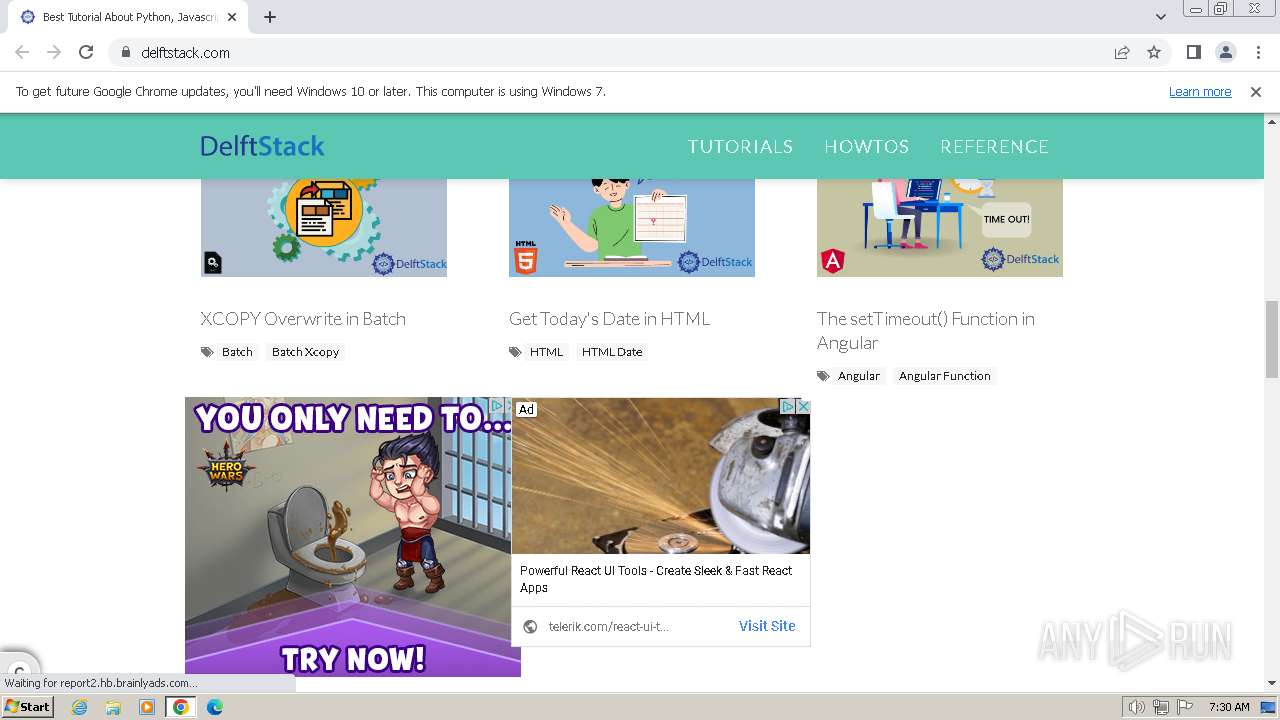Click the Ad label badge

click(x=526, y=409)
